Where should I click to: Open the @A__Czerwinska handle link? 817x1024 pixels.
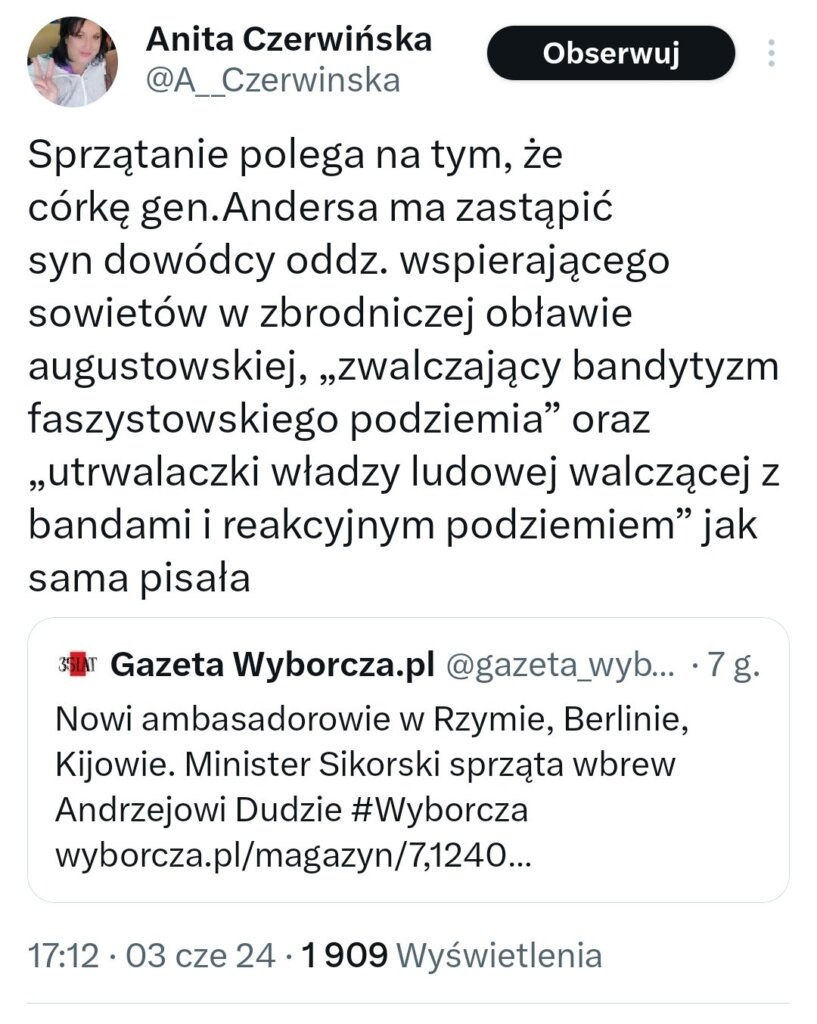pyautogui.click(x=273, y=80)
